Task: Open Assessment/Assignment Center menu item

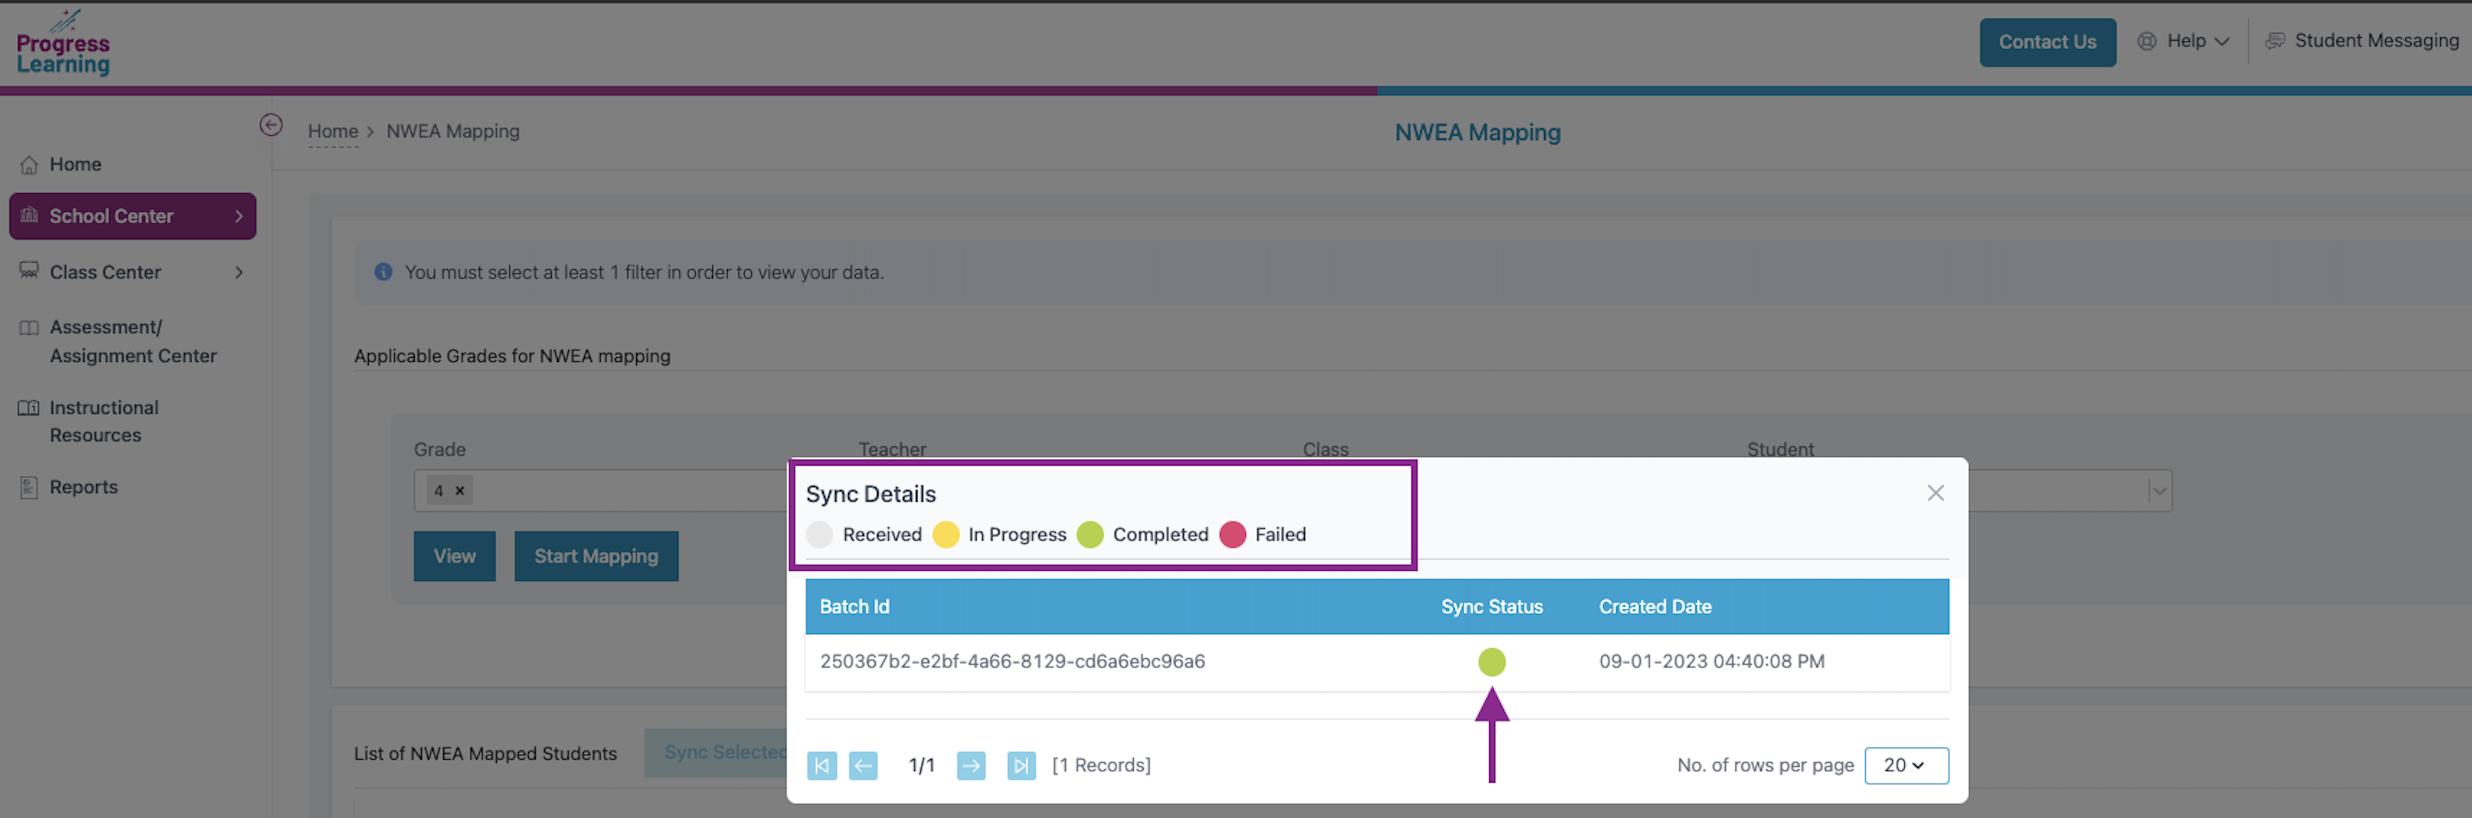Action: 132,341
